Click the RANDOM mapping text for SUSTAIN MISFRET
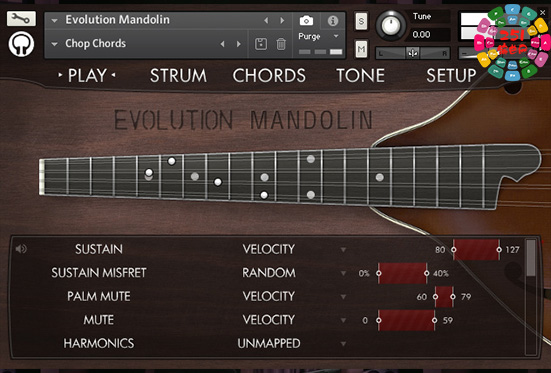The width and height of the screenshot is (551, 373). [269, 273]
